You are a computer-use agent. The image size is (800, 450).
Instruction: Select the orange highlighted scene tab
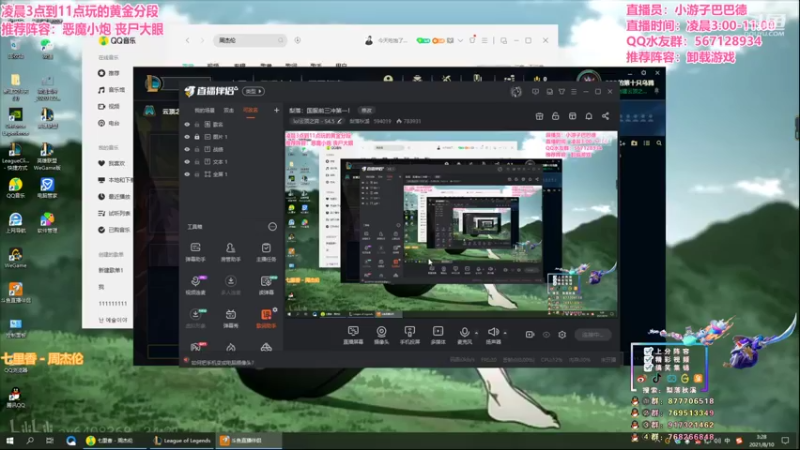pyautogui.click(x=250, y=110)
